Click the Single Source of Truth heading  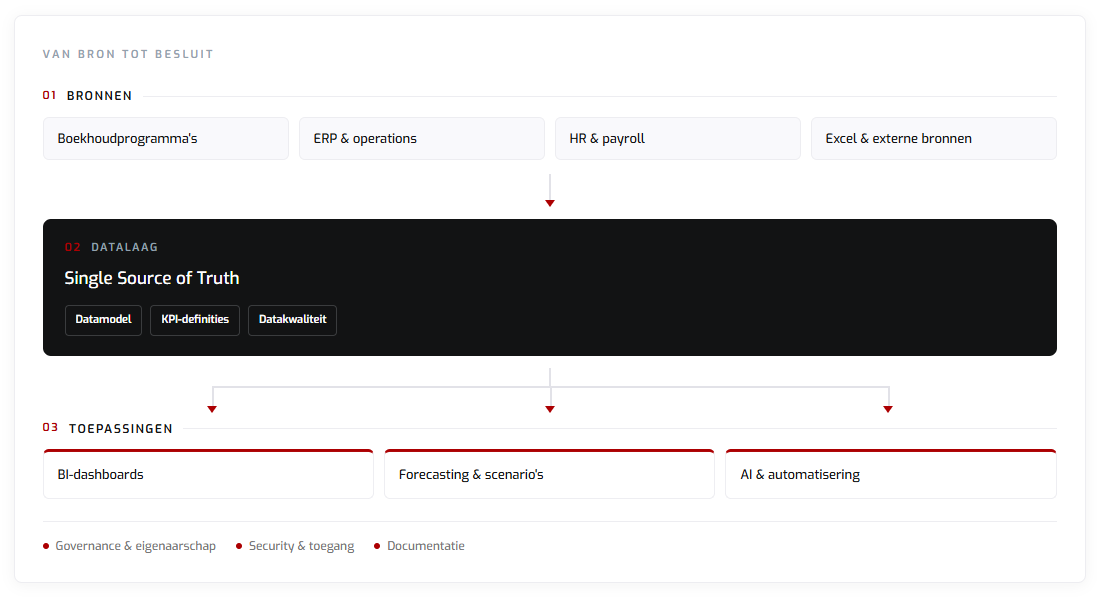click(152, 278)
